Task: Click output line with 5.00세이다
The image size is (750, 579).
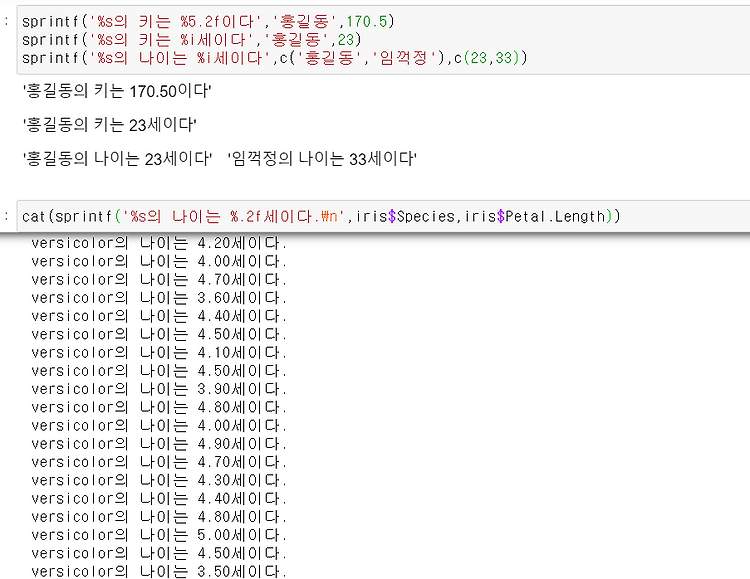Action: click(x=159, y=535)
